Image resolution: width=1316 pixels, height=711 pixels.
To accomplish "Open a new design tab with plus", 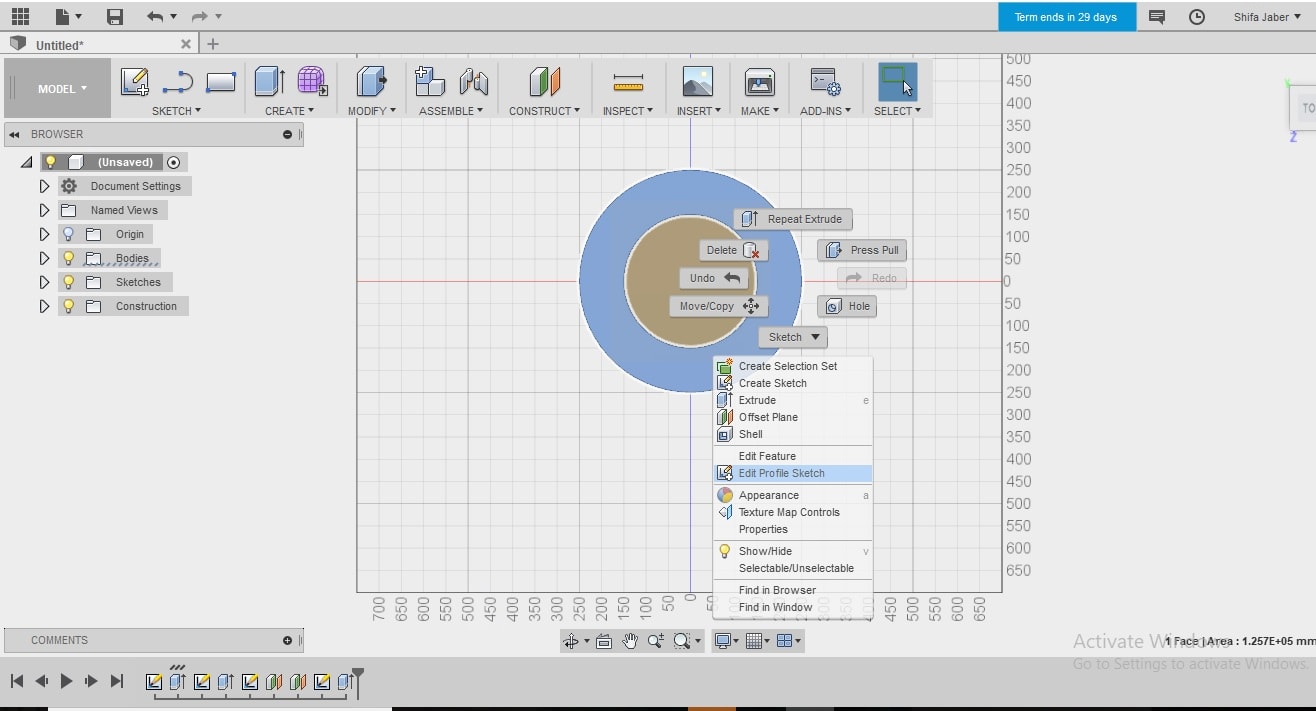I will [213, 44].
